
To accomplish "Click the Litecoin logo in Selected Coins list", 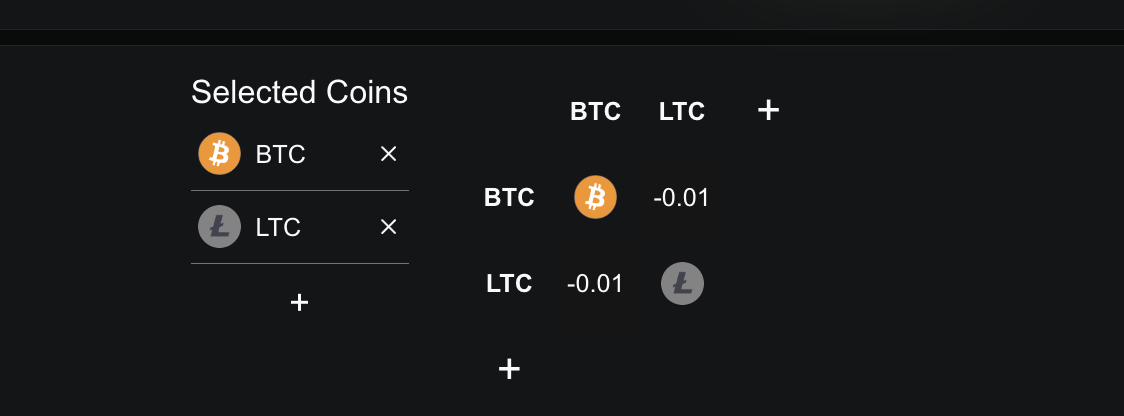I will point(219,227).
